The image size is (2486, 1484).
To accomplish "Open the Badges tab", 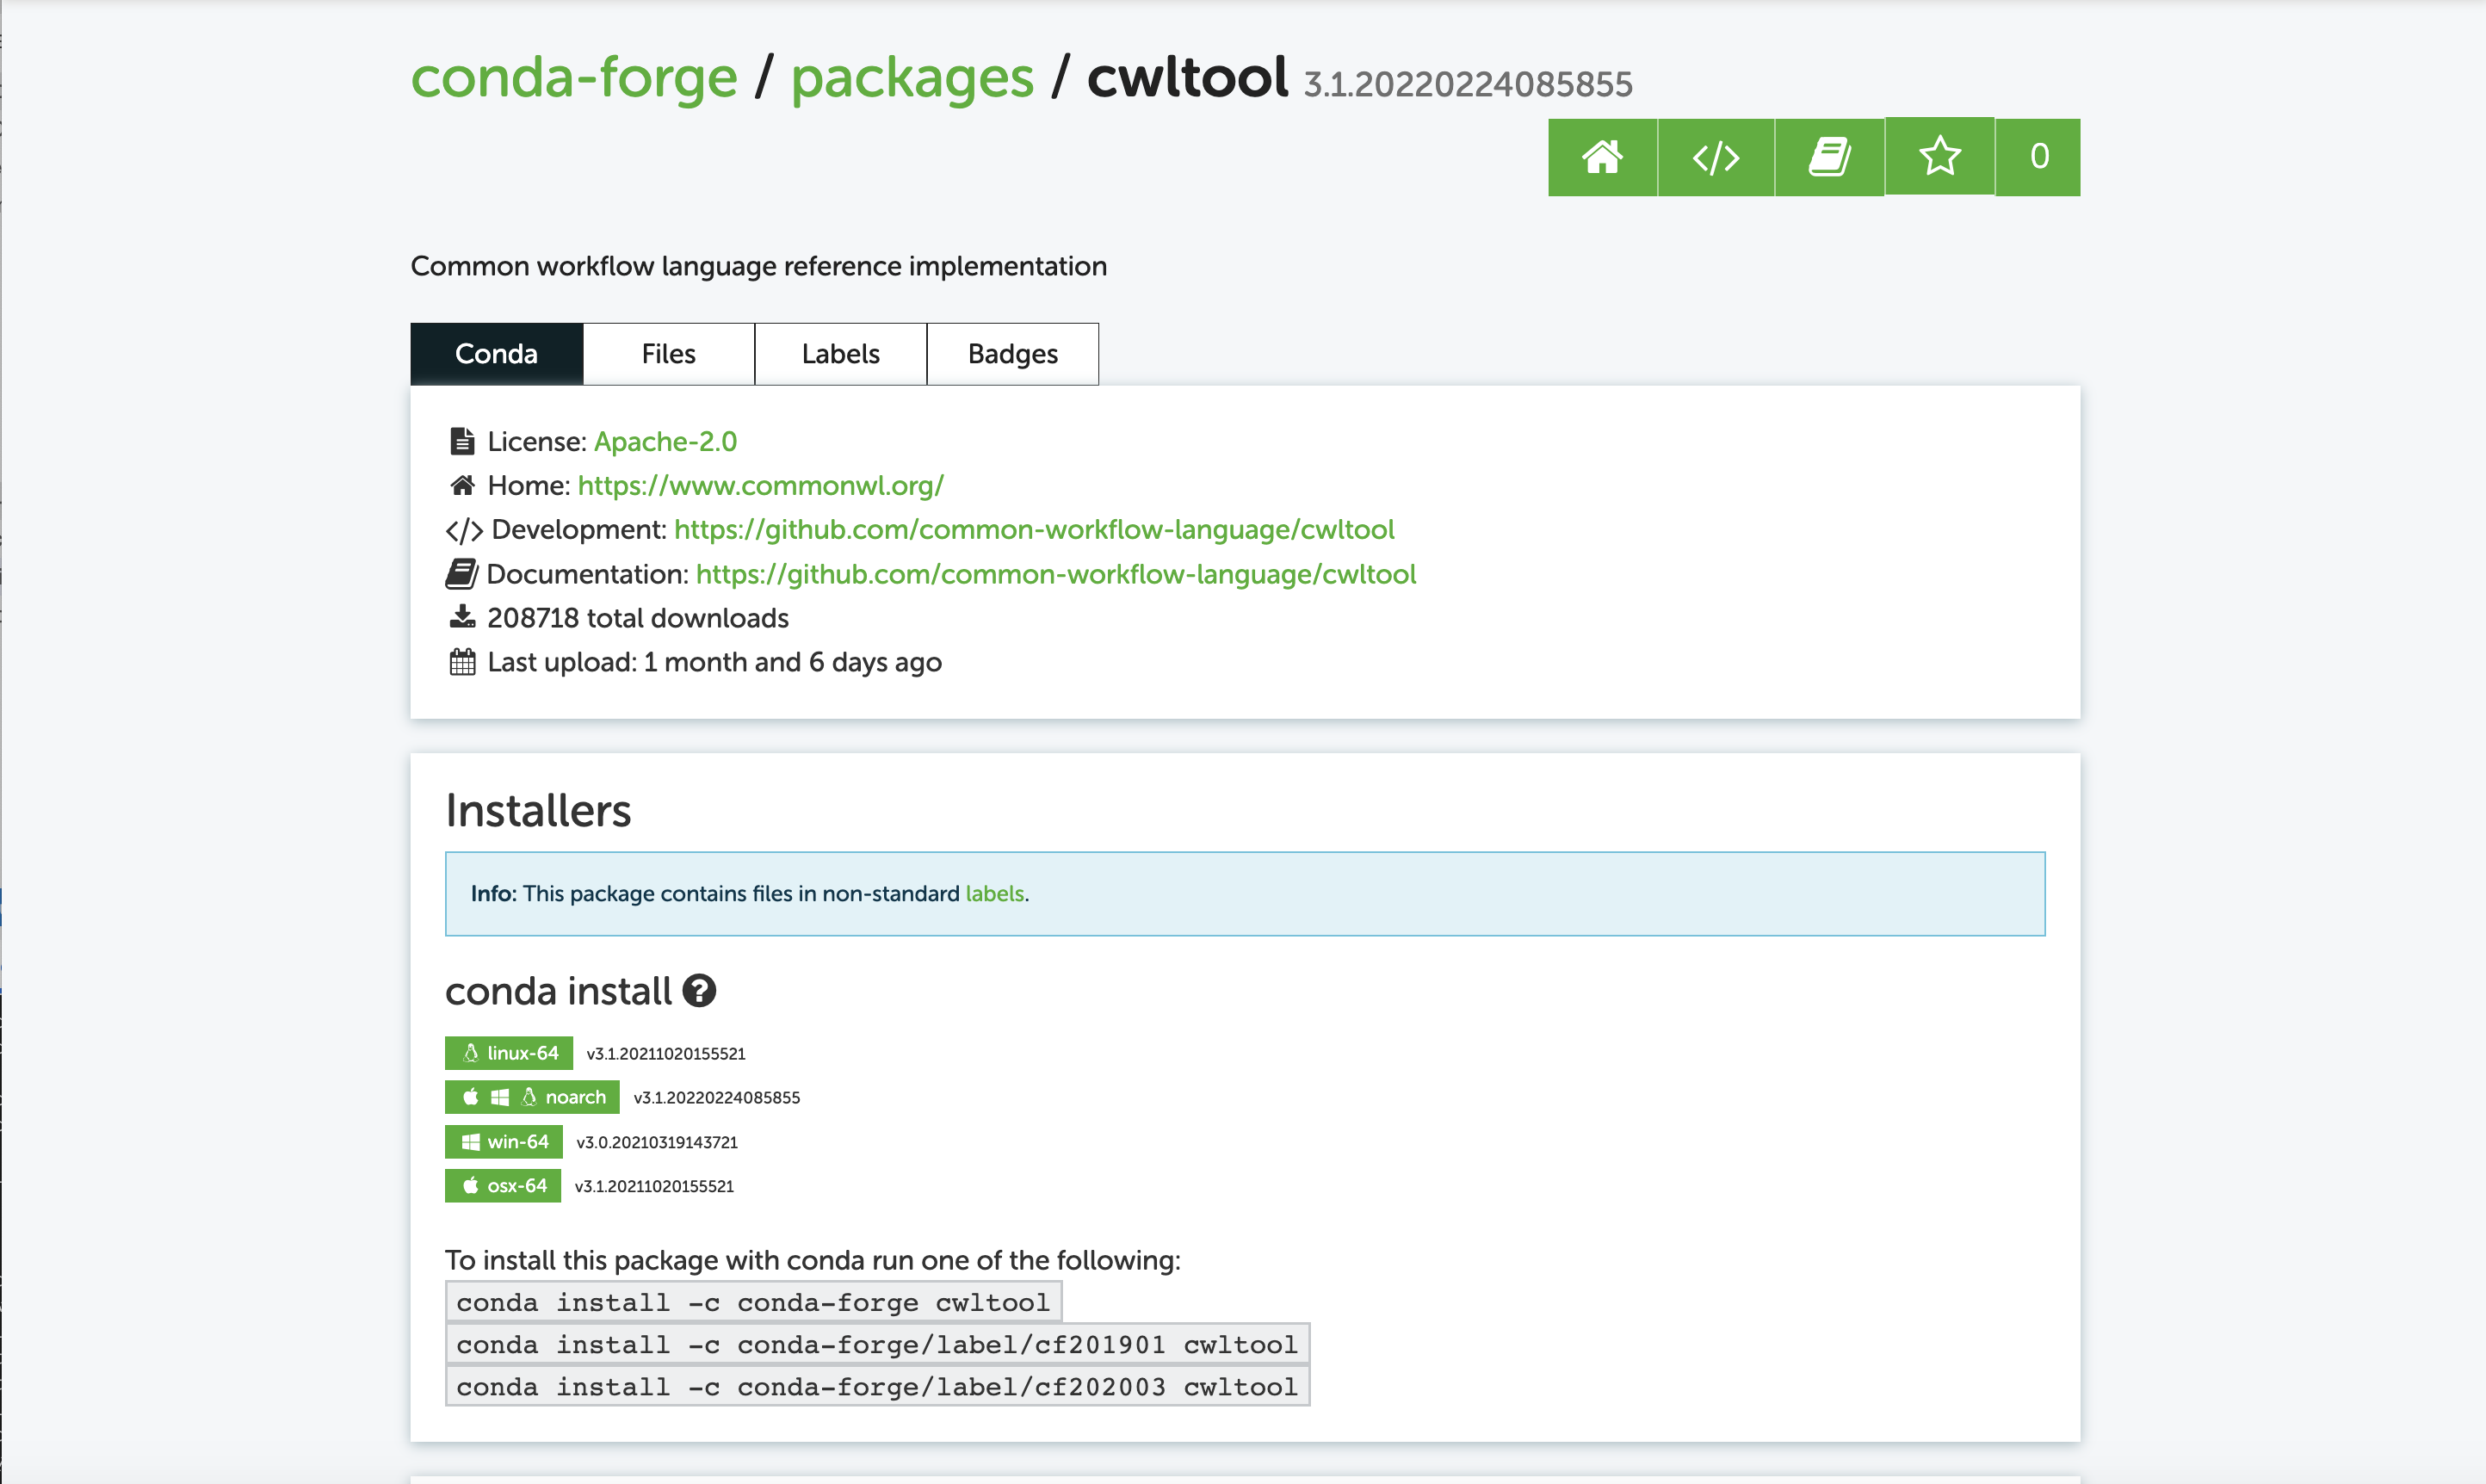I will 1012,354.
